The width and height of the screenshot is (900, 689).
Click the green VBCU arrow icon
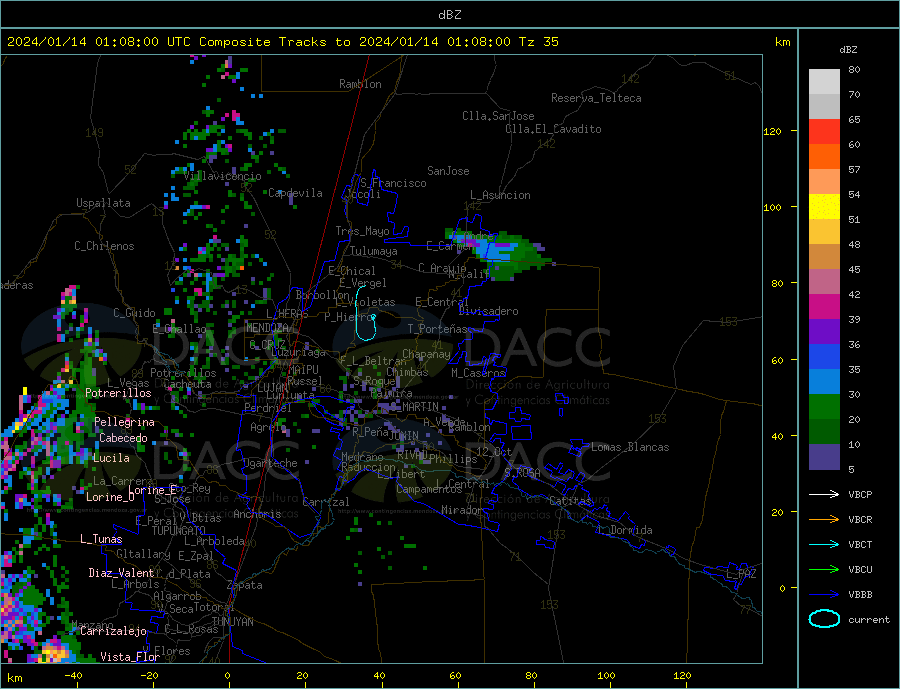coord(824,570)
